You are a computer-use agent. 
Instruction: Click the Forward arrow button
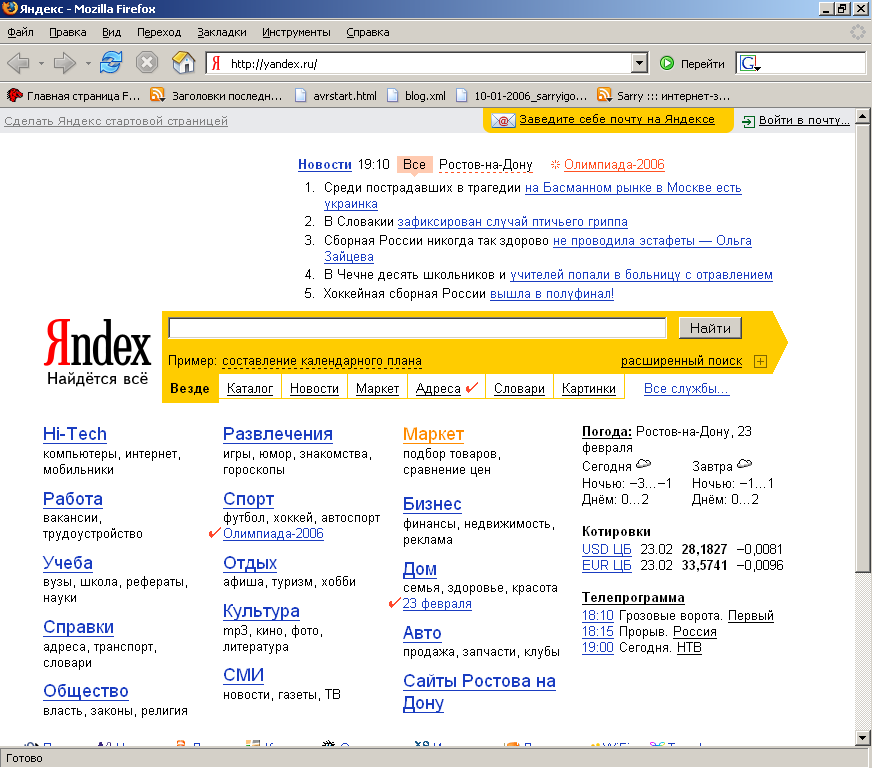(x=65, y=63)
